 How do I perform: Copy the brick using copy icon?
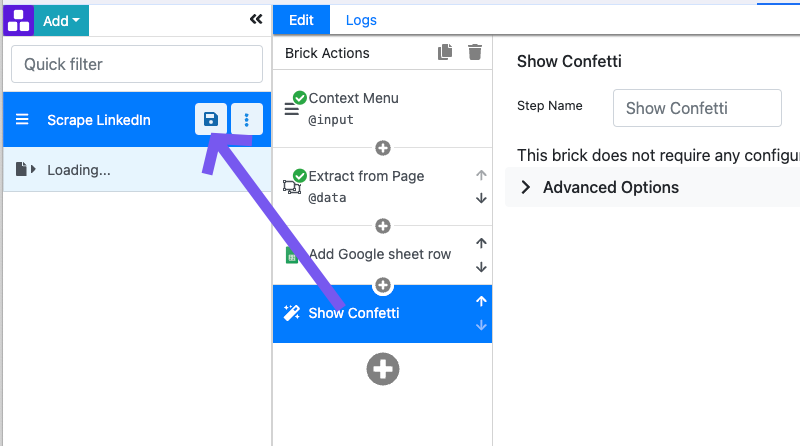(x=445, y=53)
